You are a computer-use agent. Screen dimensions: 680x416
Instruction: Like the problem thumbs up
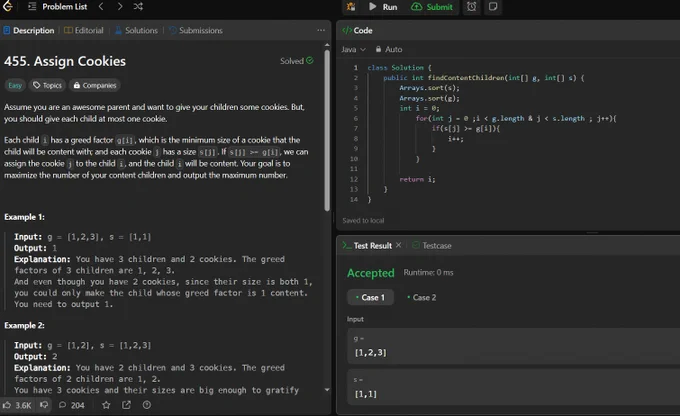(x=17, y=405)
